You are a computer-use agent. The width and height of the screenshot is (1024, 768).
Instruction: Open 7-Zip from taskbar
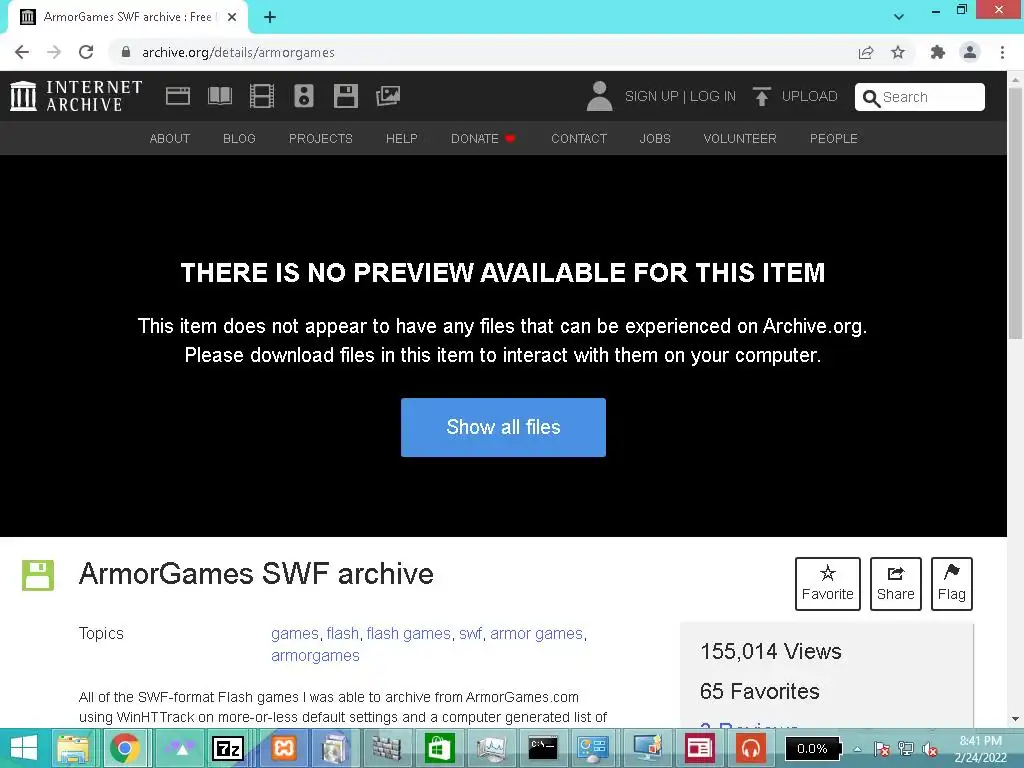coord(228,748)
